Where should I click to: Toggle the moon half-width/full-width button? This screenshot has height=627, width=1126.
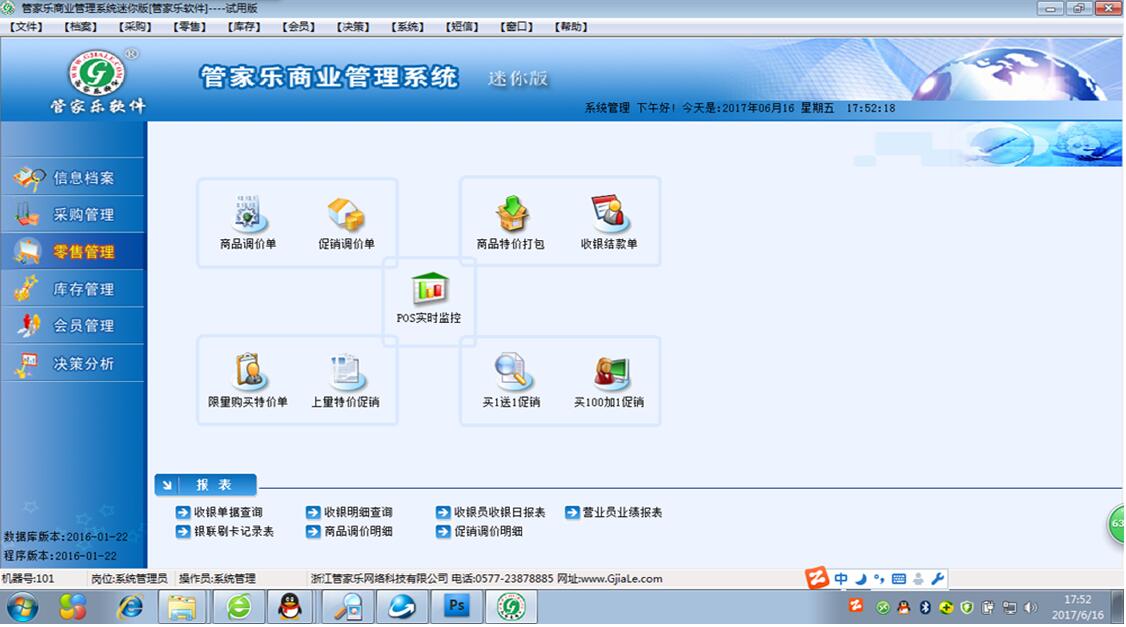(x=860, y=578)
